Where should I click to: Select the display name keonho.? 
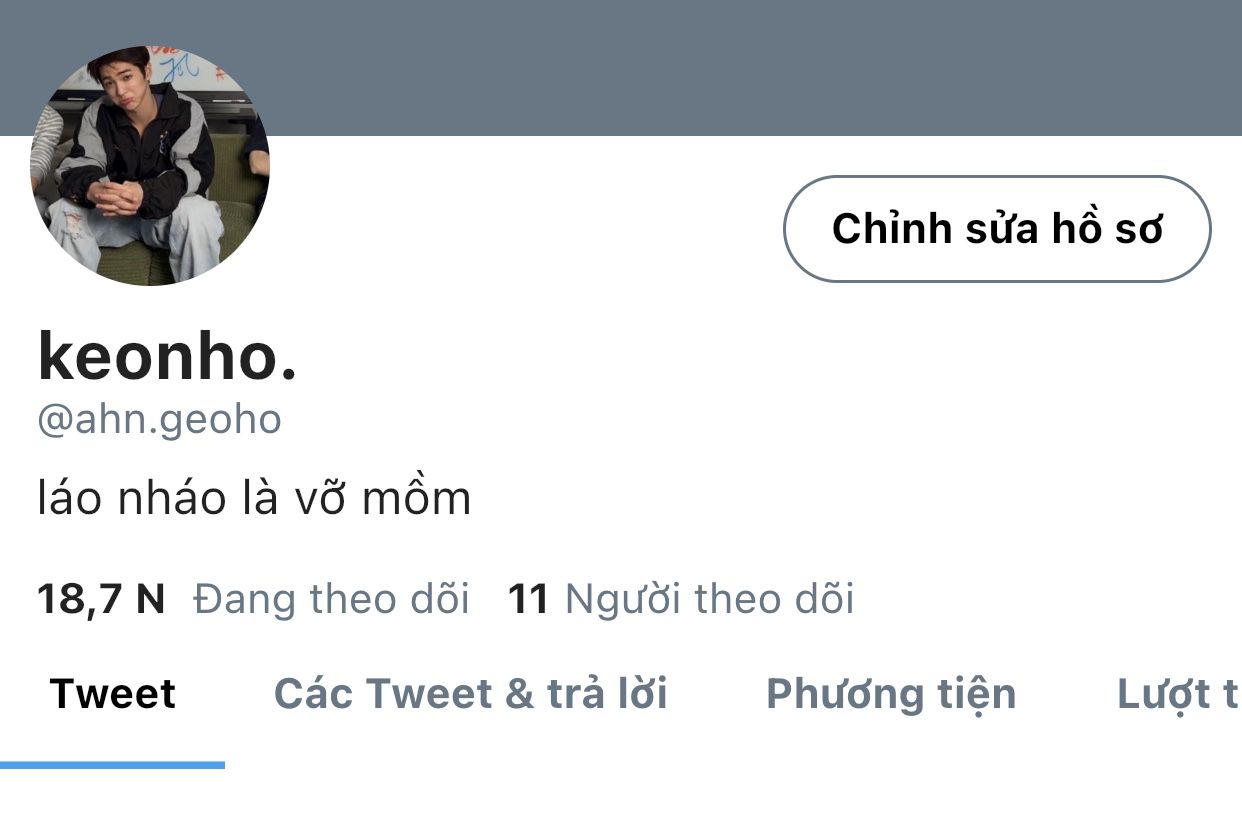pos(168,357)
